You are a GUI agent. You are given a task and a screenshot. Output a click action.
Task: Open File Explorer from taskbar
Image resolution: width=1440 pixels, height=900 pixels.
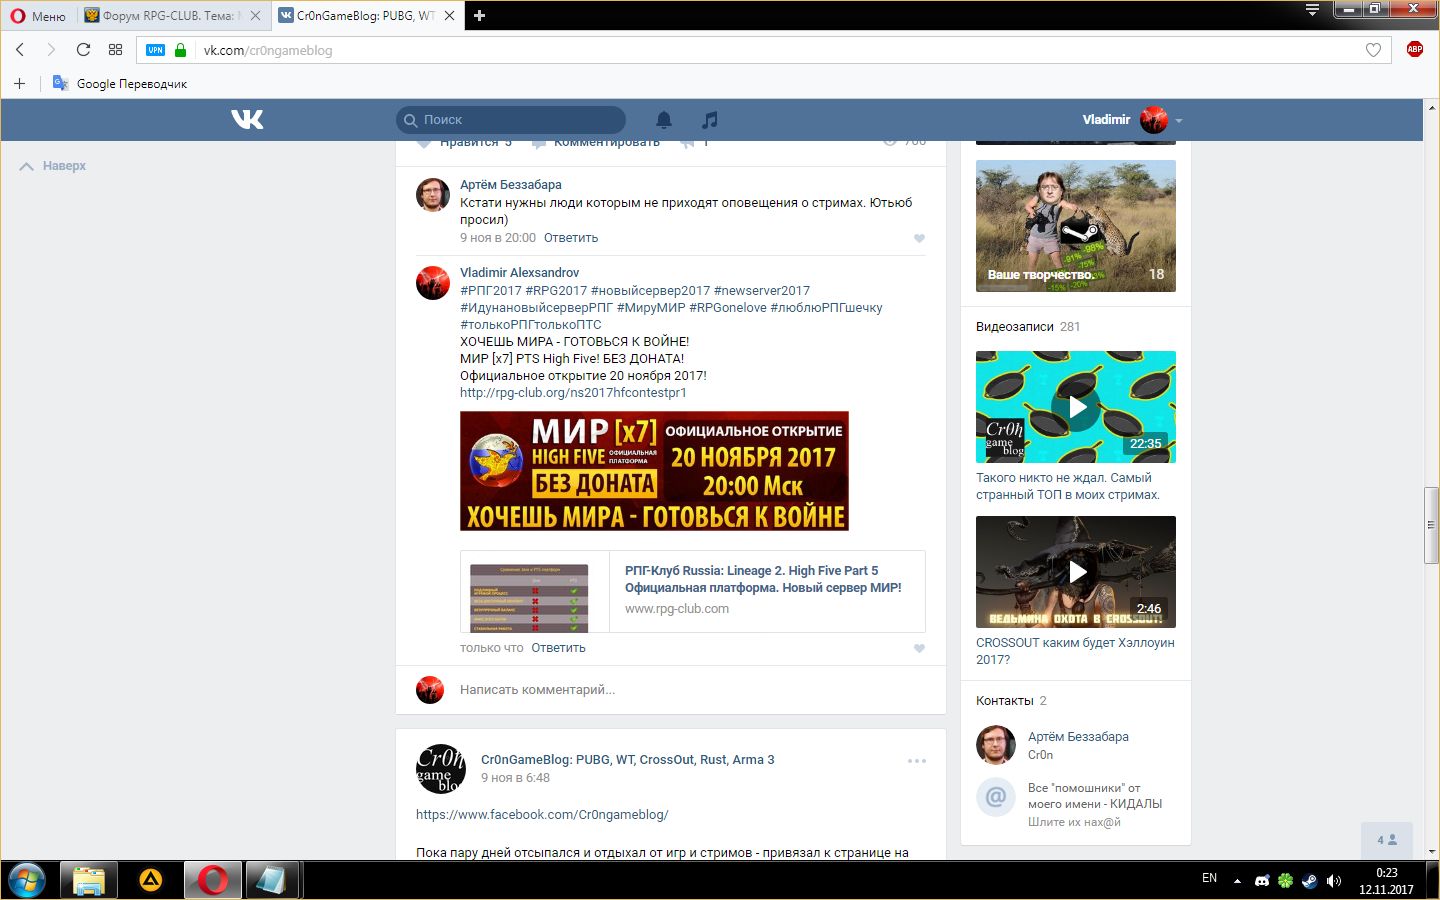pos(89,880)
